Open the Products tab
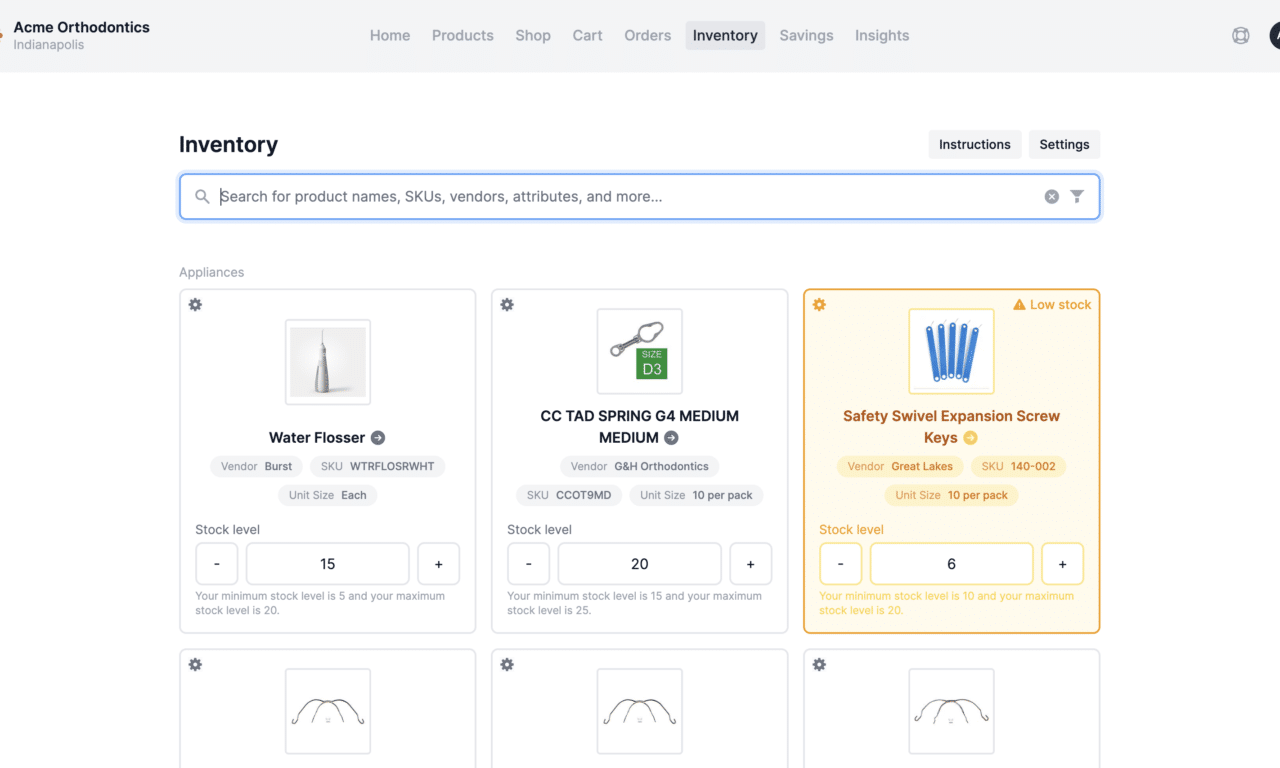Image resolution: width=1280 pixels, height=768 pixels. [463, 36]
